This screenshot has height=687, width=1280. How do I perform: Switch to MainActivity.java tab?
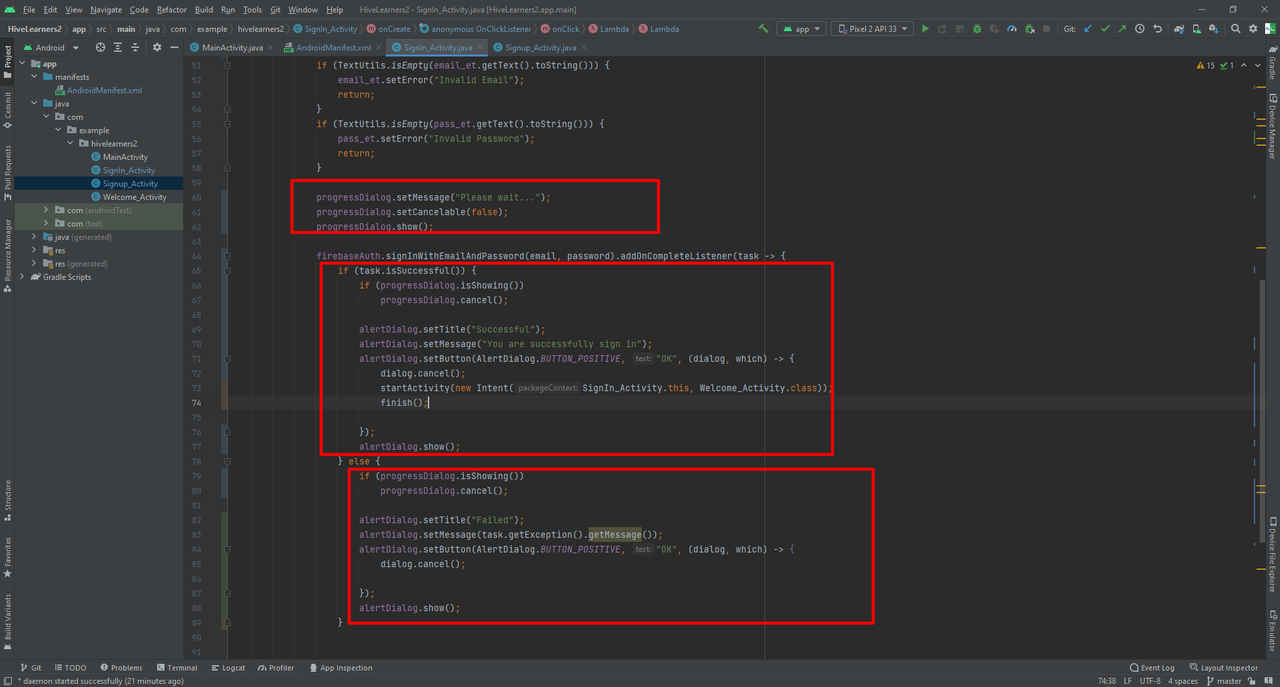[x=232, y=47]
